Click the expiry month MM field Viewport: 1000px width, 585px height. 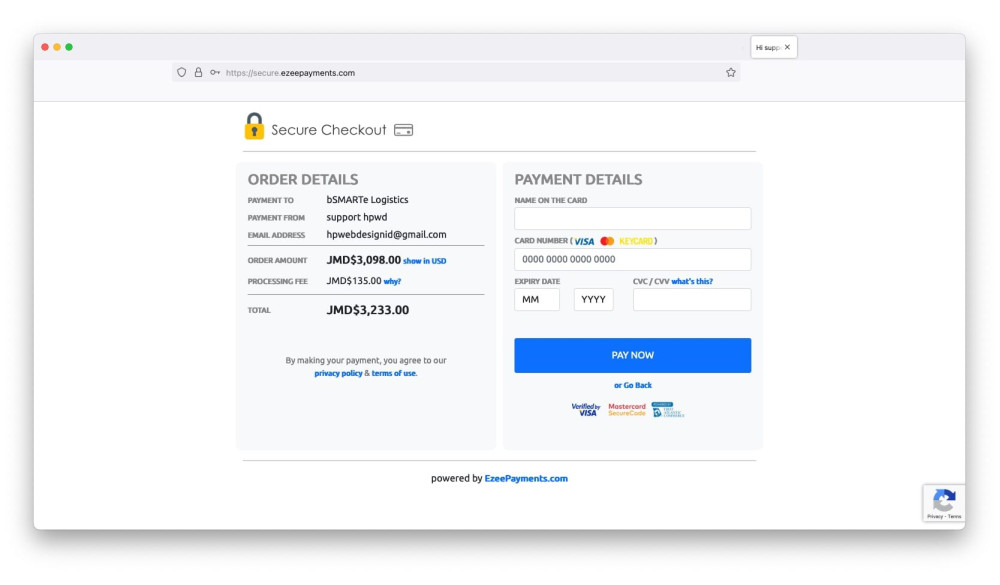[537, 299]
